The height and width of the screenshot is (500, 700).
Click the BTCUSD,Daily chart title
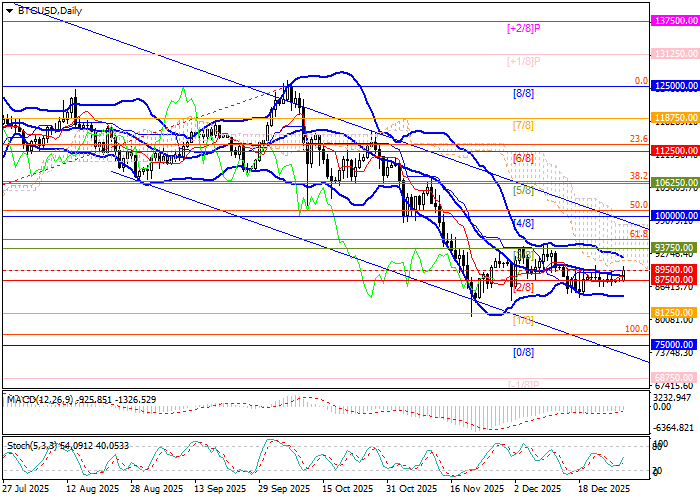coord(50,11)
